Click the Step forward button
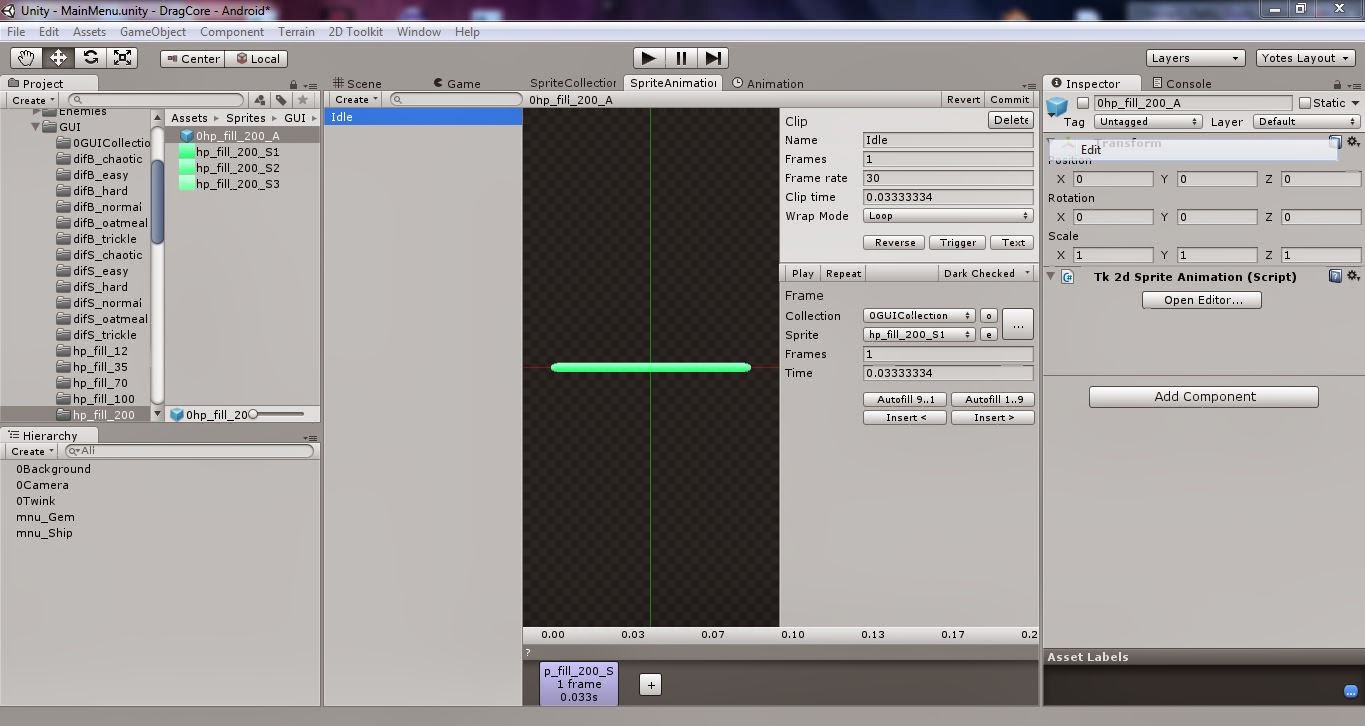This screenshot has height=726, width=1365. pyautogui.click(x=713, y=58)
